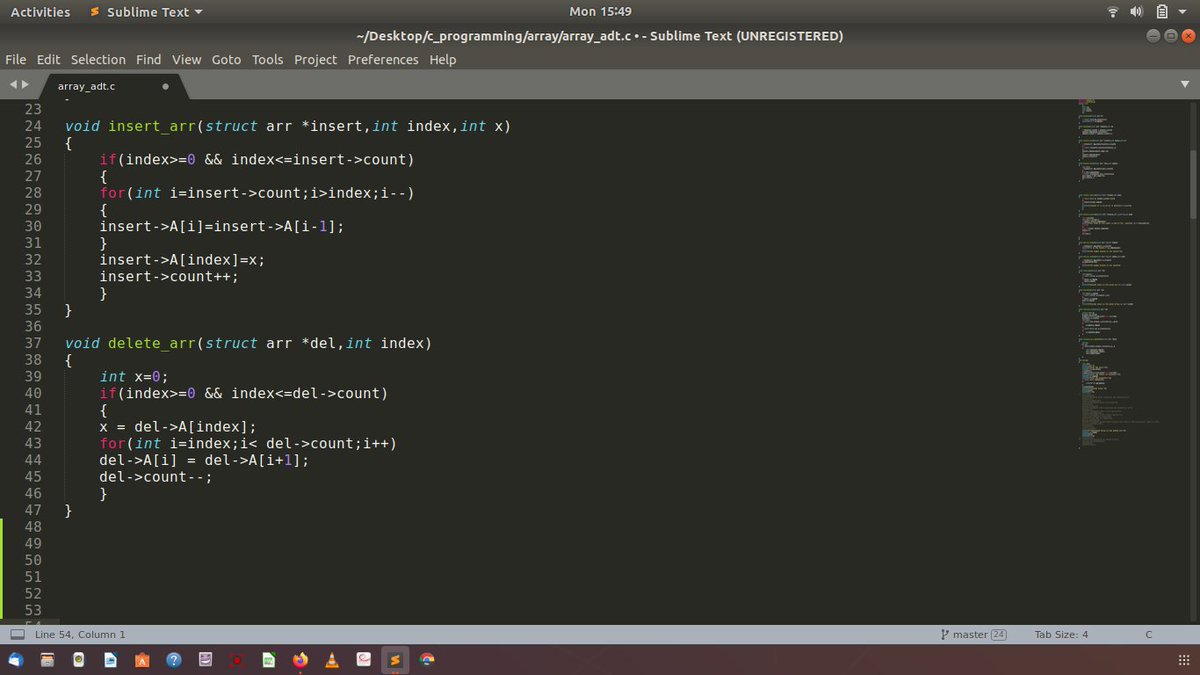Toggle the side panel switcher icon
Viewport: 1200px width, 675px height.
pos(17,634)
